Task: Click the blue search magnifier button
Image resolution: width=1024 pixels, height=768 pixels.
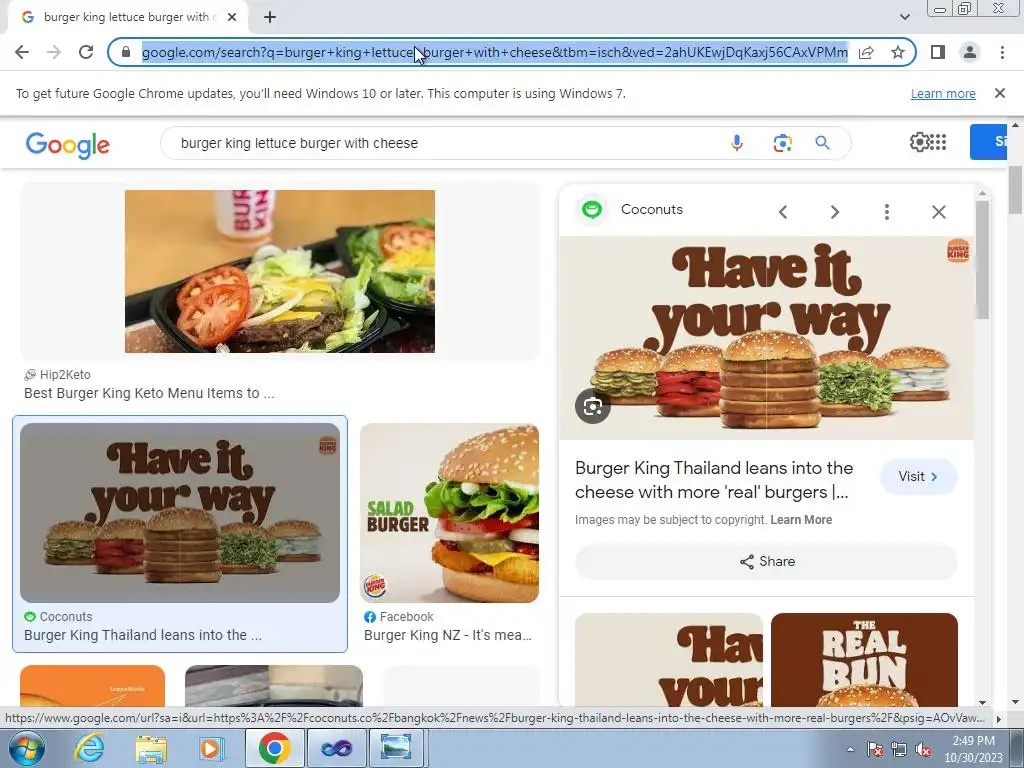Action: point(822,143)
